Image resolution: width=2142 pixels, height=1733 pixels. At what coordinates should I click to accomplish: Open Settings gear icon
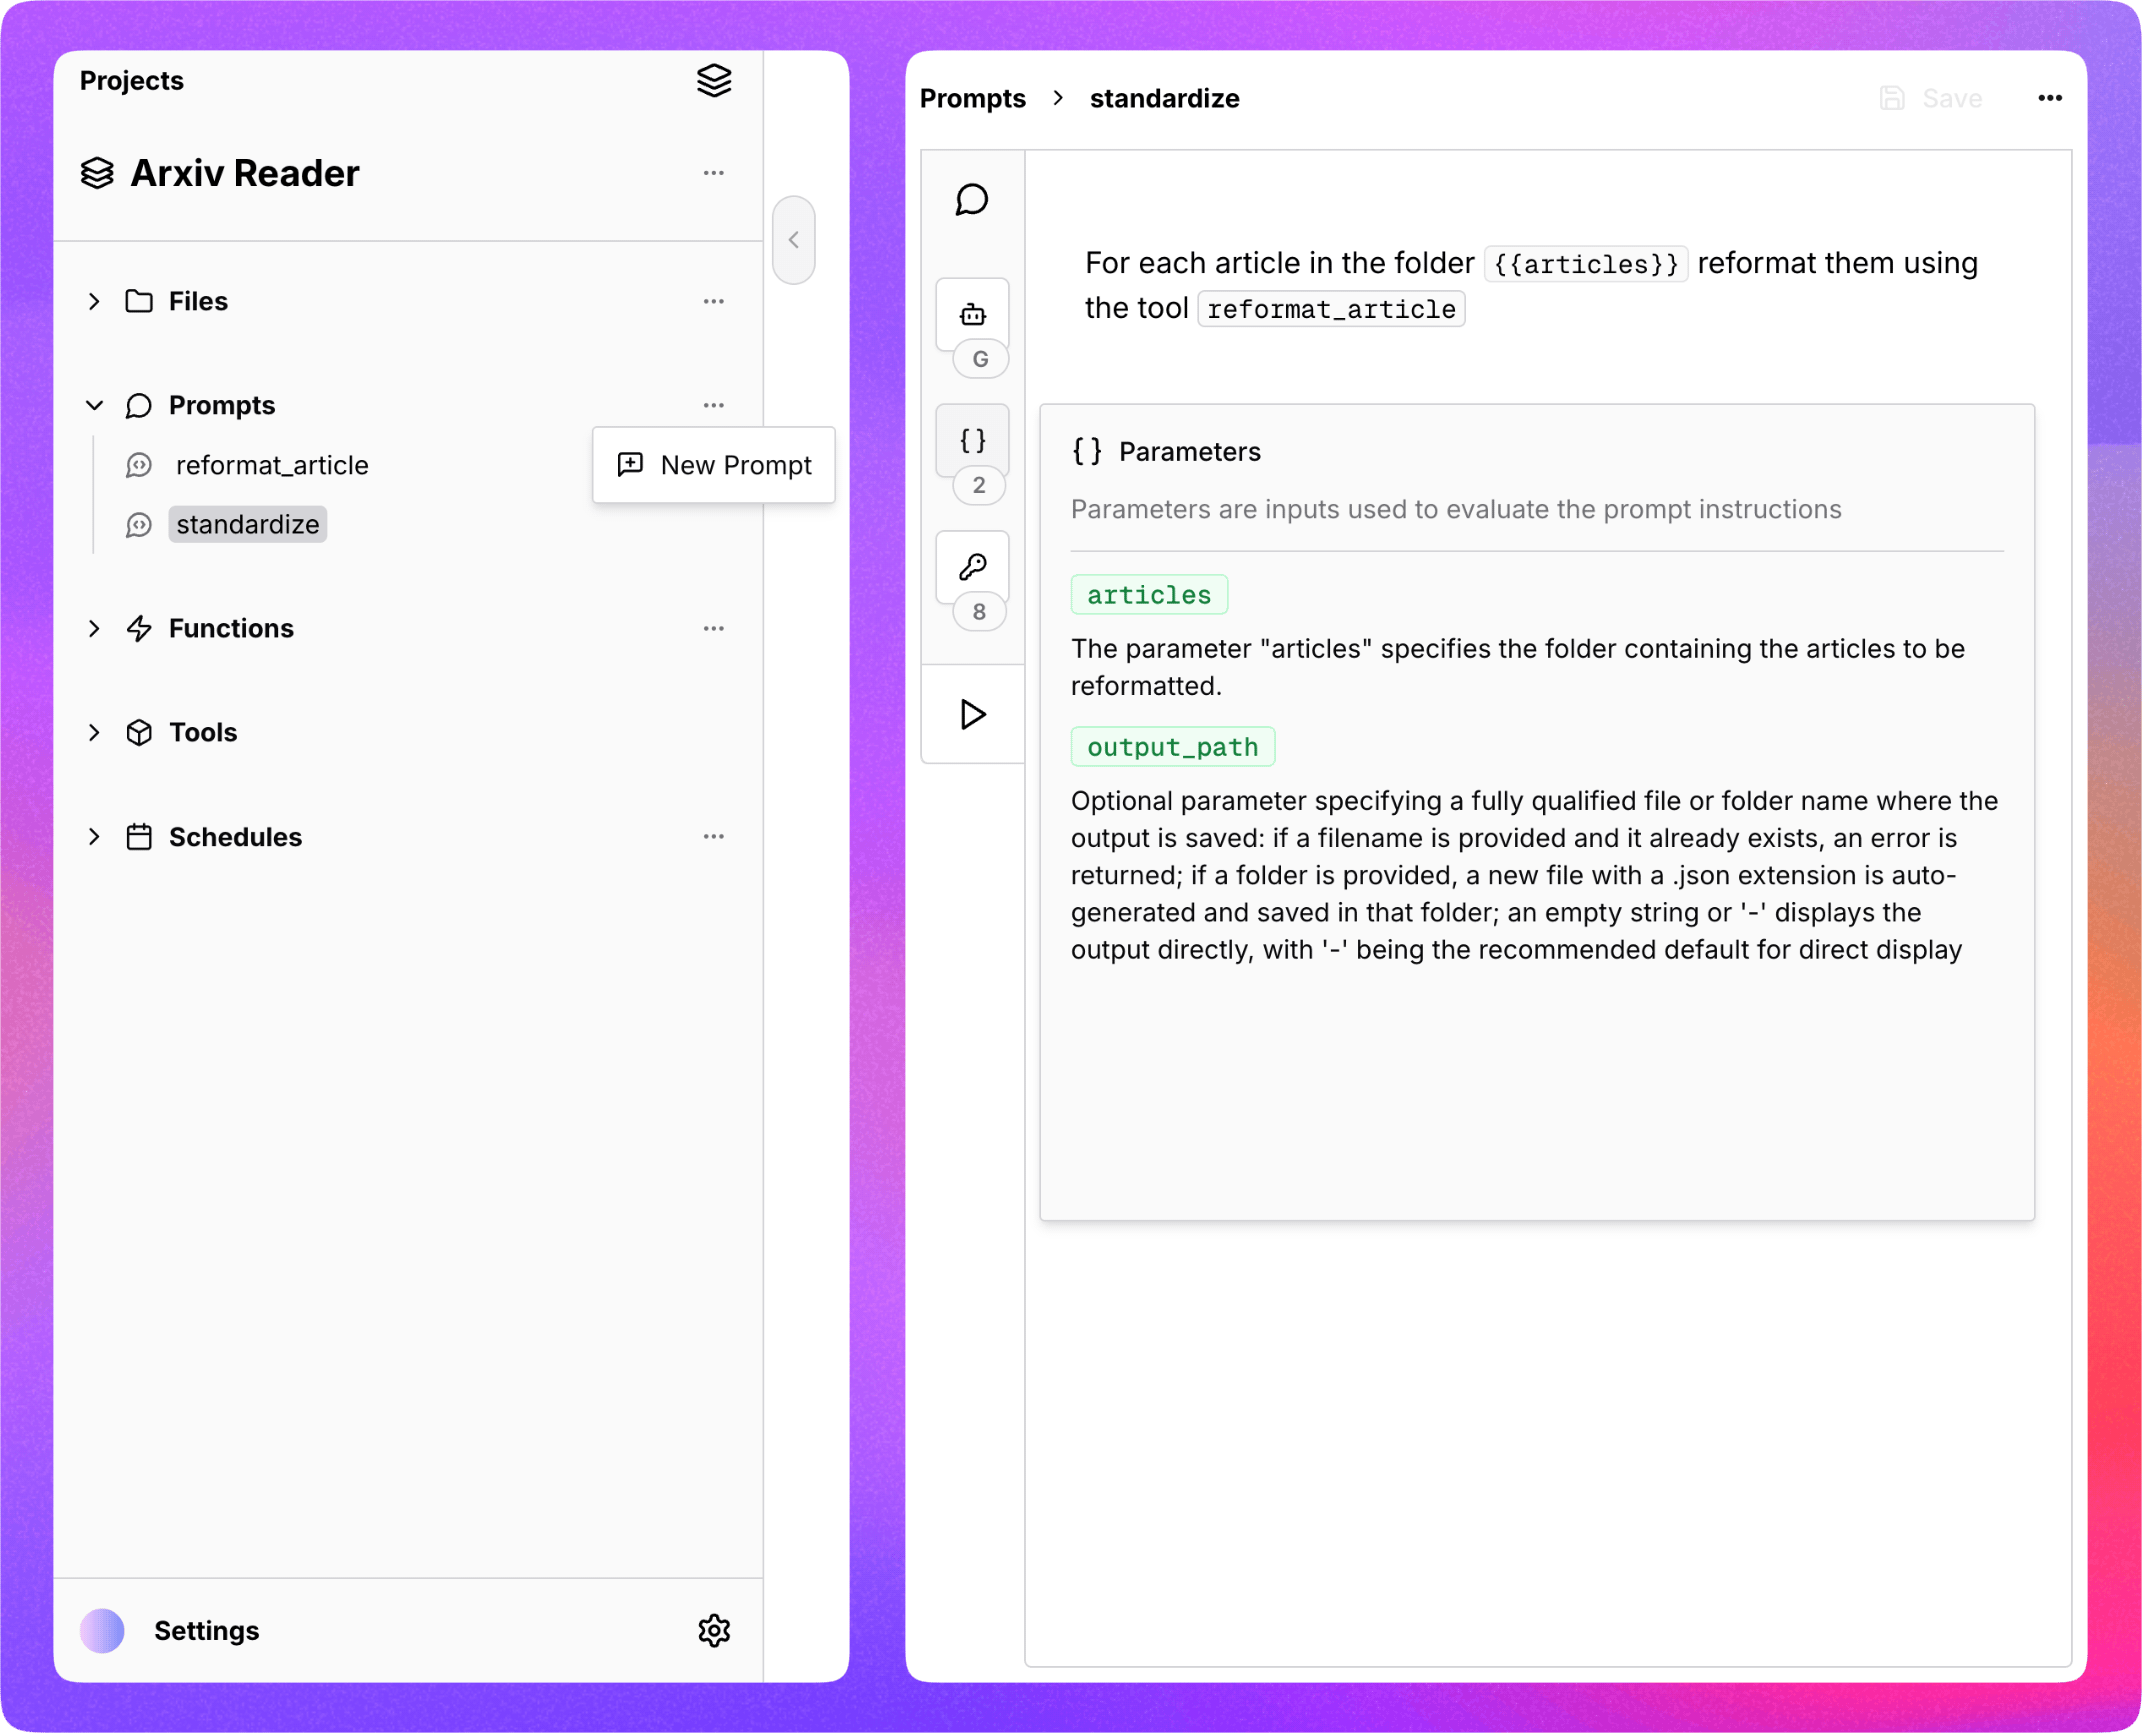coord(714,1630)
